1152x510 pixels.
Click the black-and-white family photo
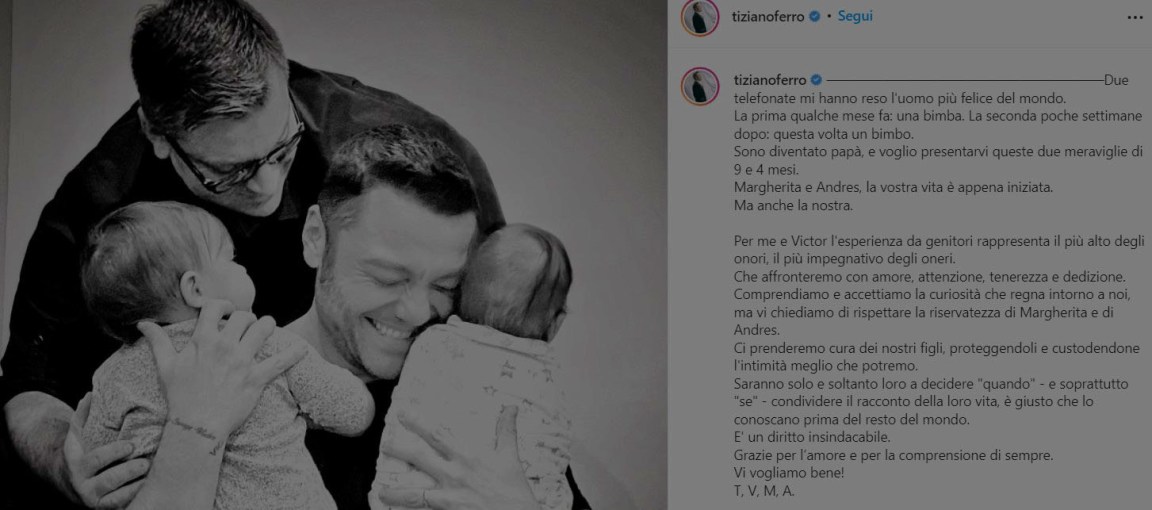coord(334,255)
